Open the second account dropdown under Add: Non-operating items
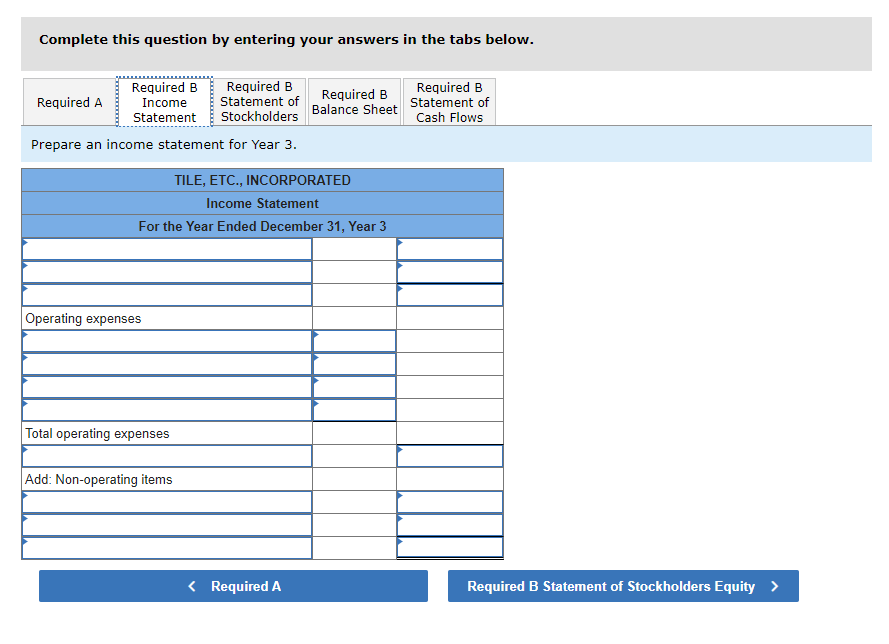This screenshot has height=644, width=889. pyautogui.click(x=167, y=525)
